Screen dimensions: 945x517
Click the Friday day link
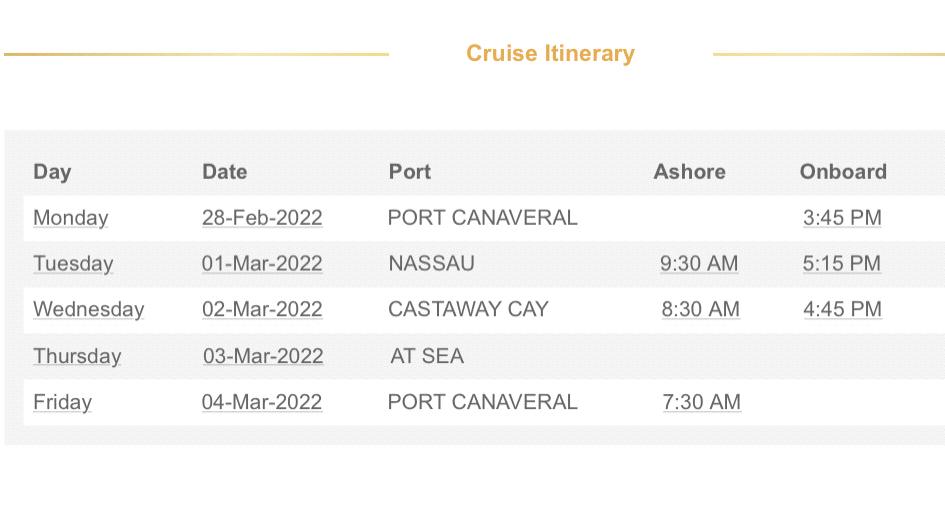(63, 402)
